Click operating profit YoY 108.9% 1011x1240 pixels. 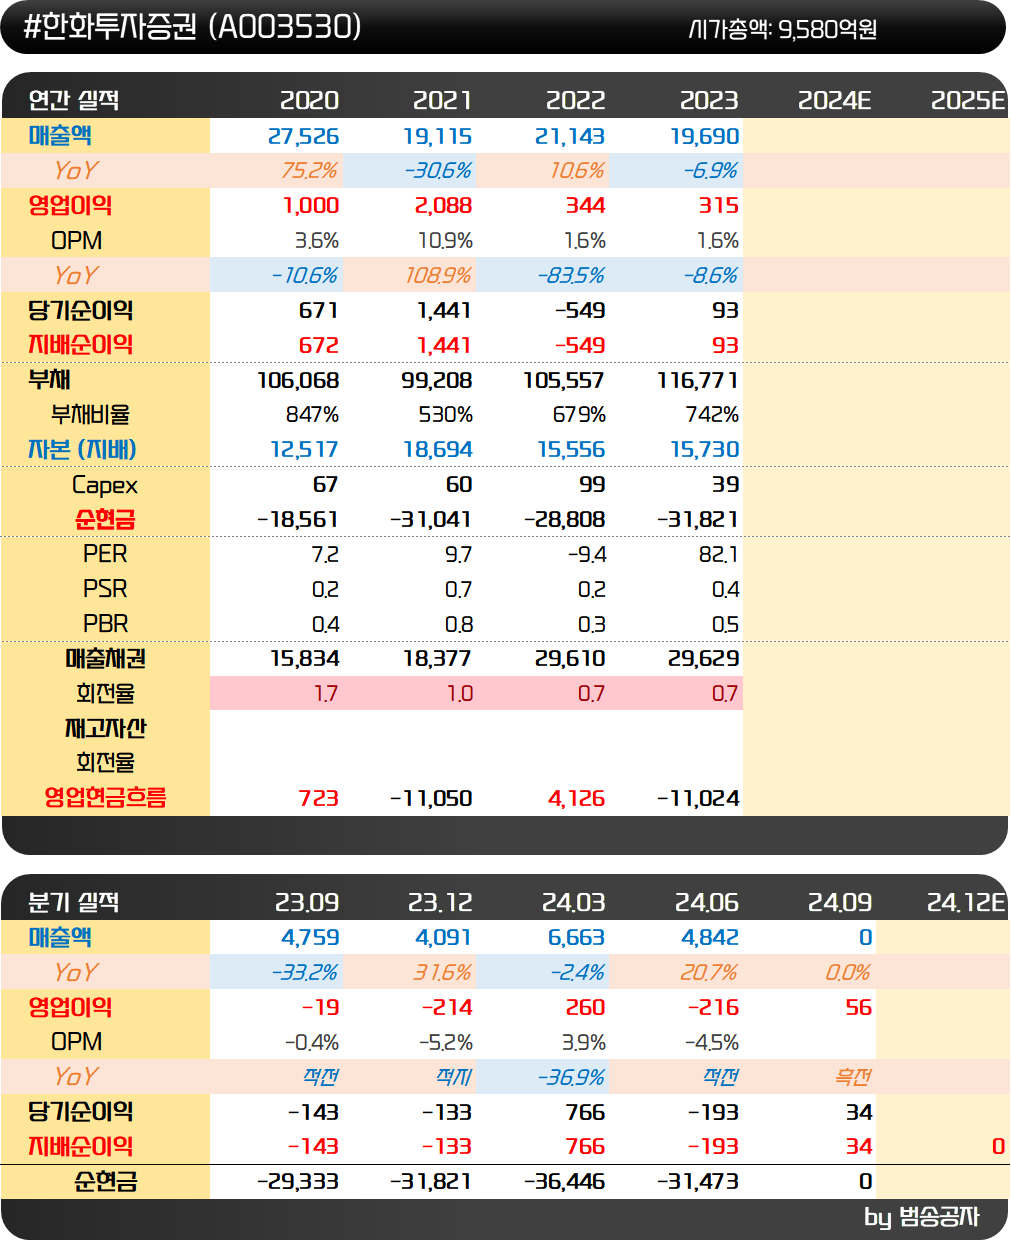point(439,275)
